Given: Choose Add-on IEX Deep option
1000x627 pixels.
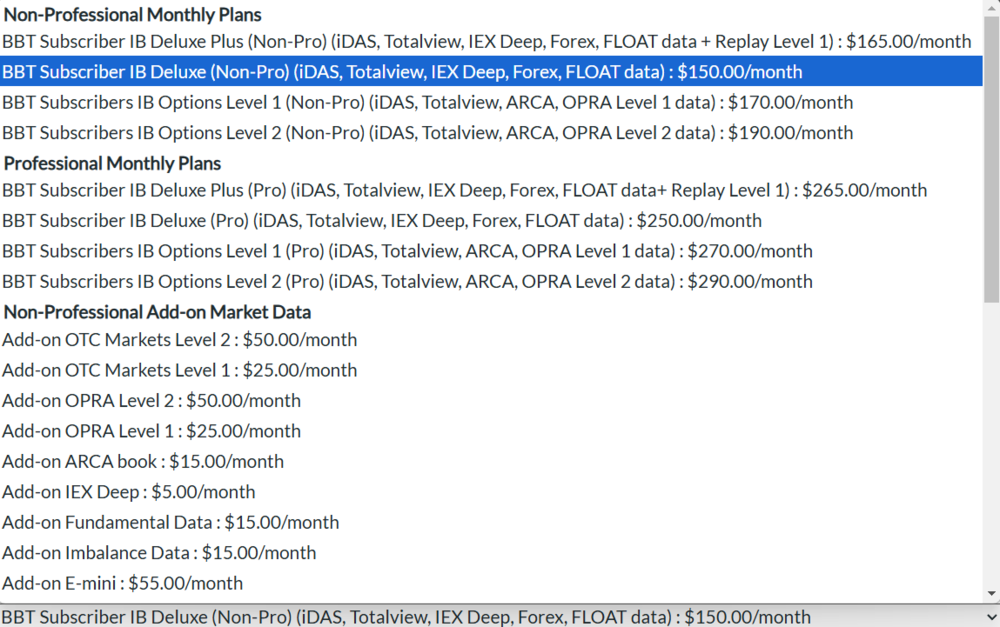Looking at the screenshot, I should click(x=128, y=492).
